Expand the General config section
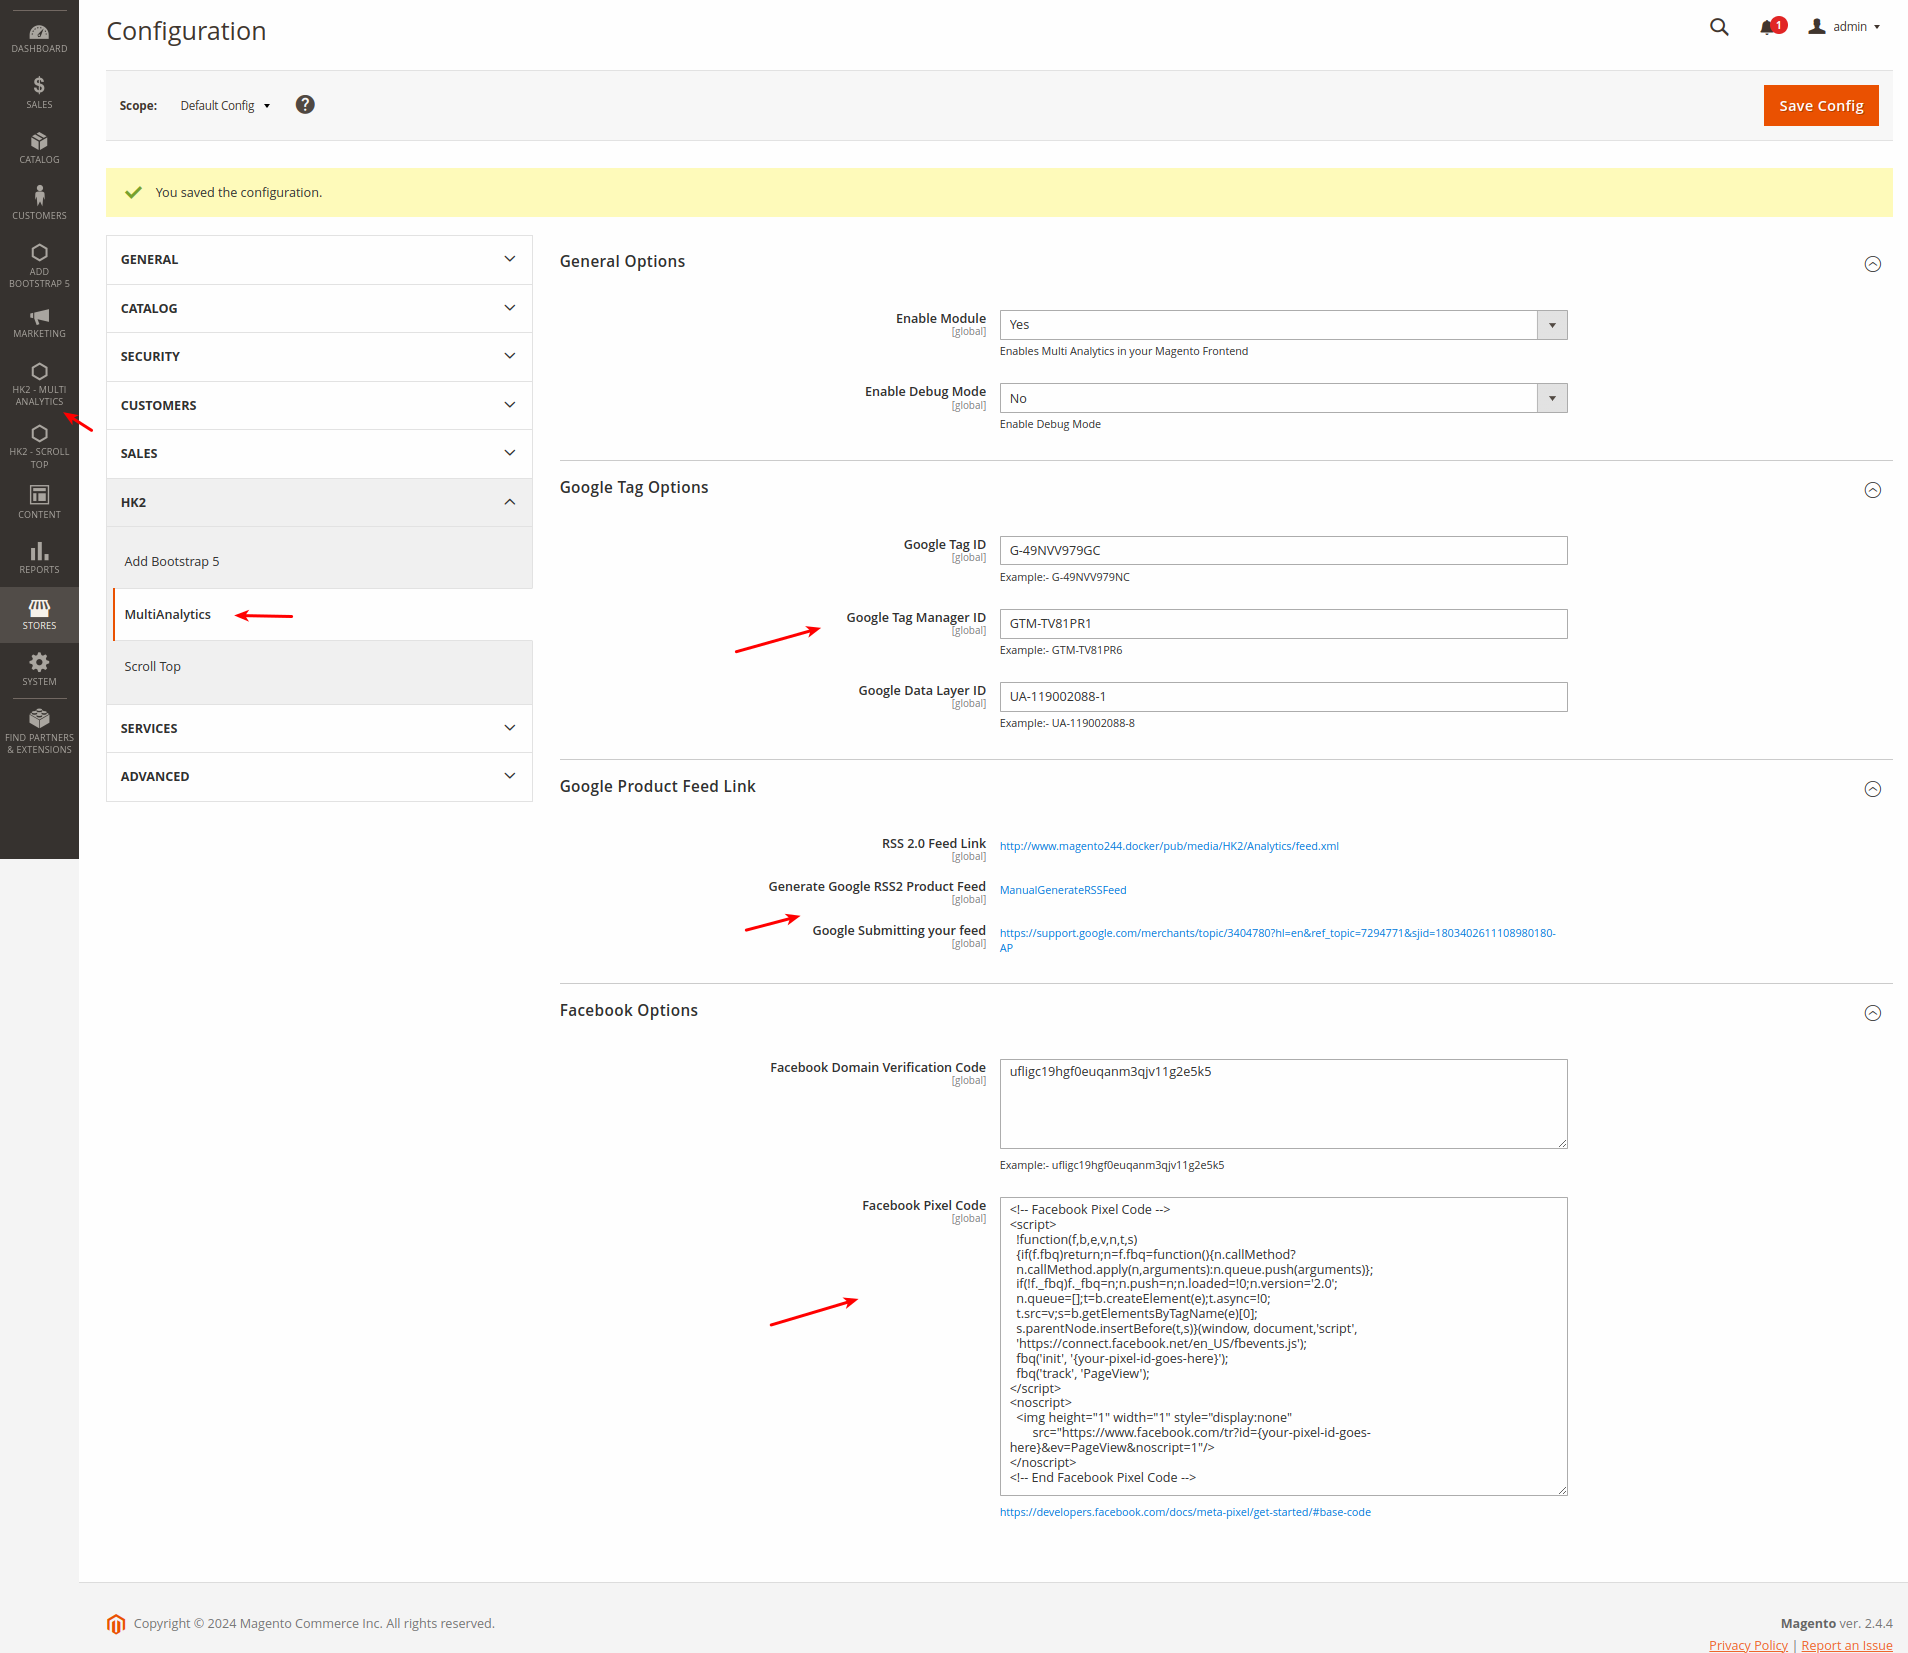Image resolution: width=1908 pixels, height=1653 pixels. click(x=319, y=260)
